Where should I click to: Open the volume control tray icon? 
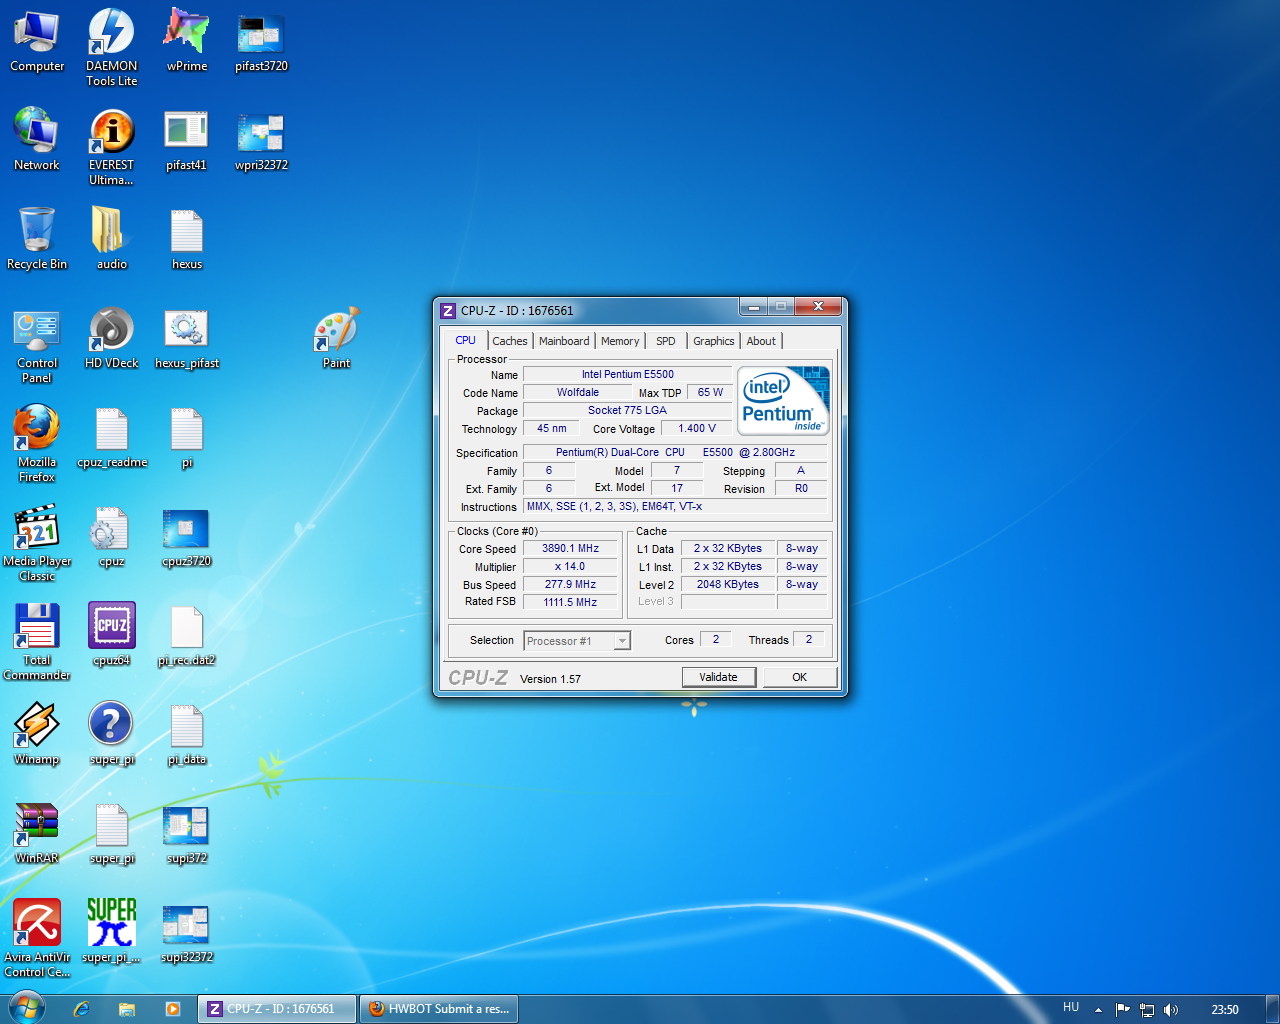(x=1171, y=1009)
